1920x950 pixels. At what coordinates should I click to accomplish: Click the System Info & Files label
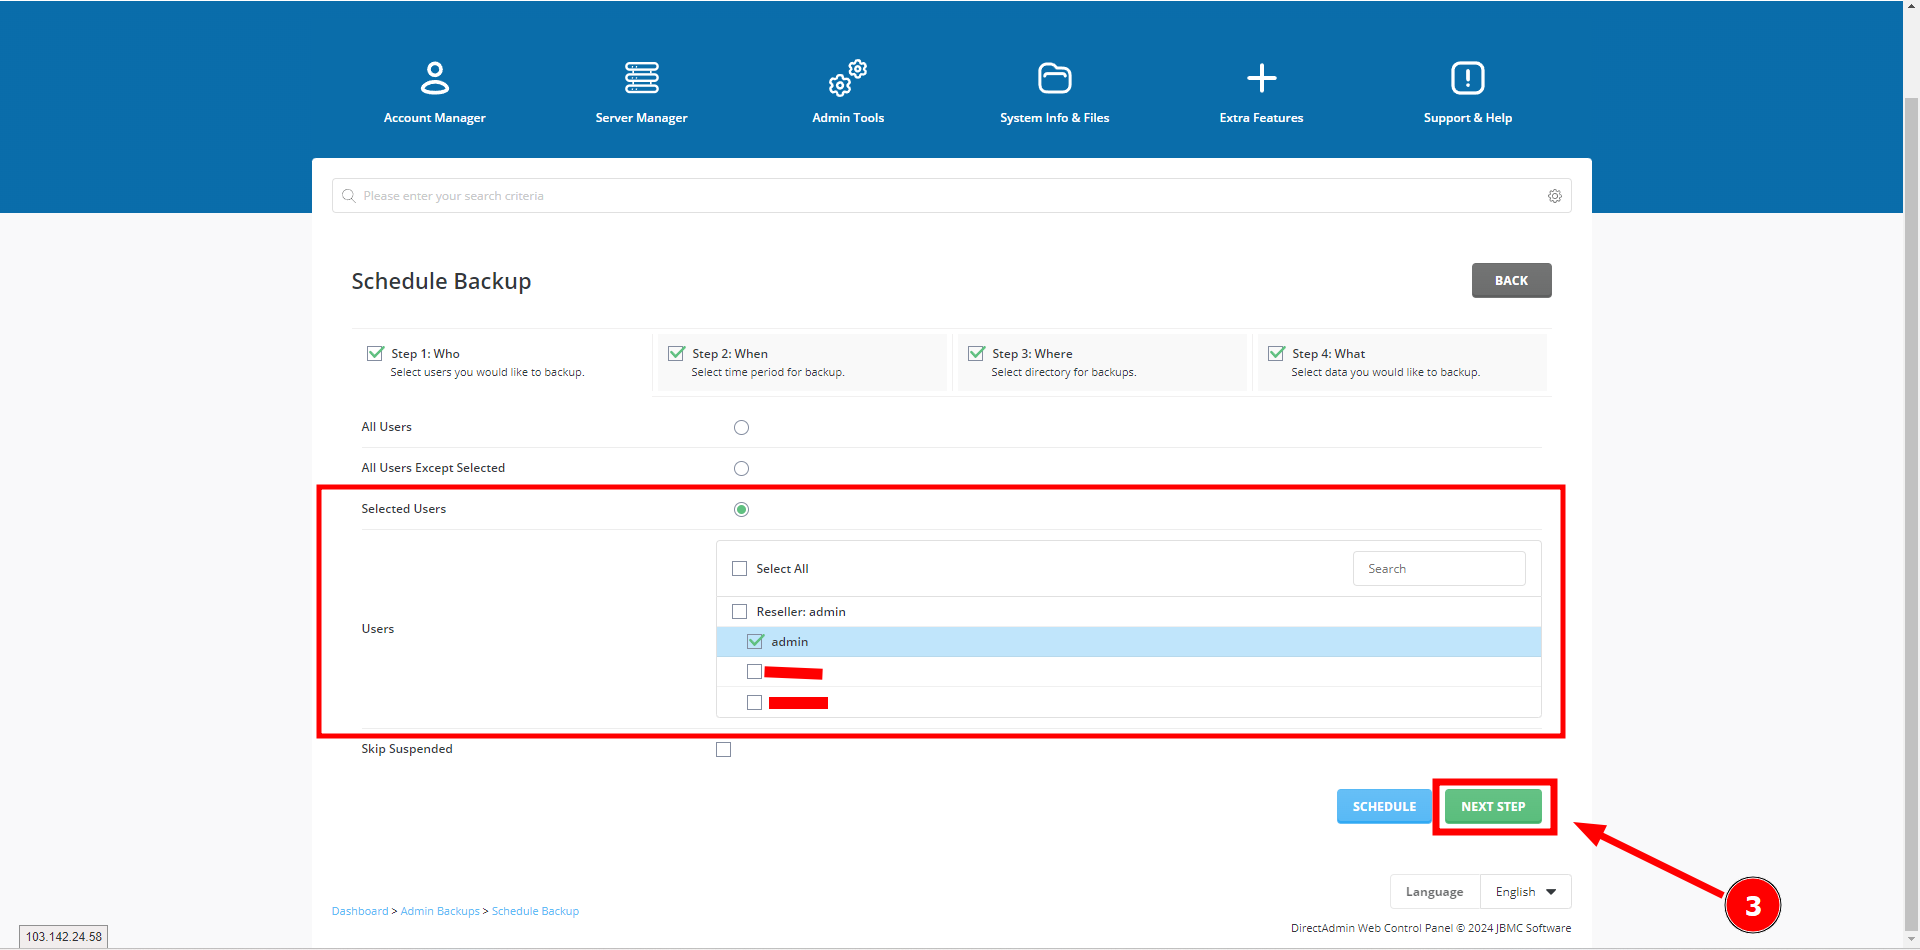click(1054, 118)
